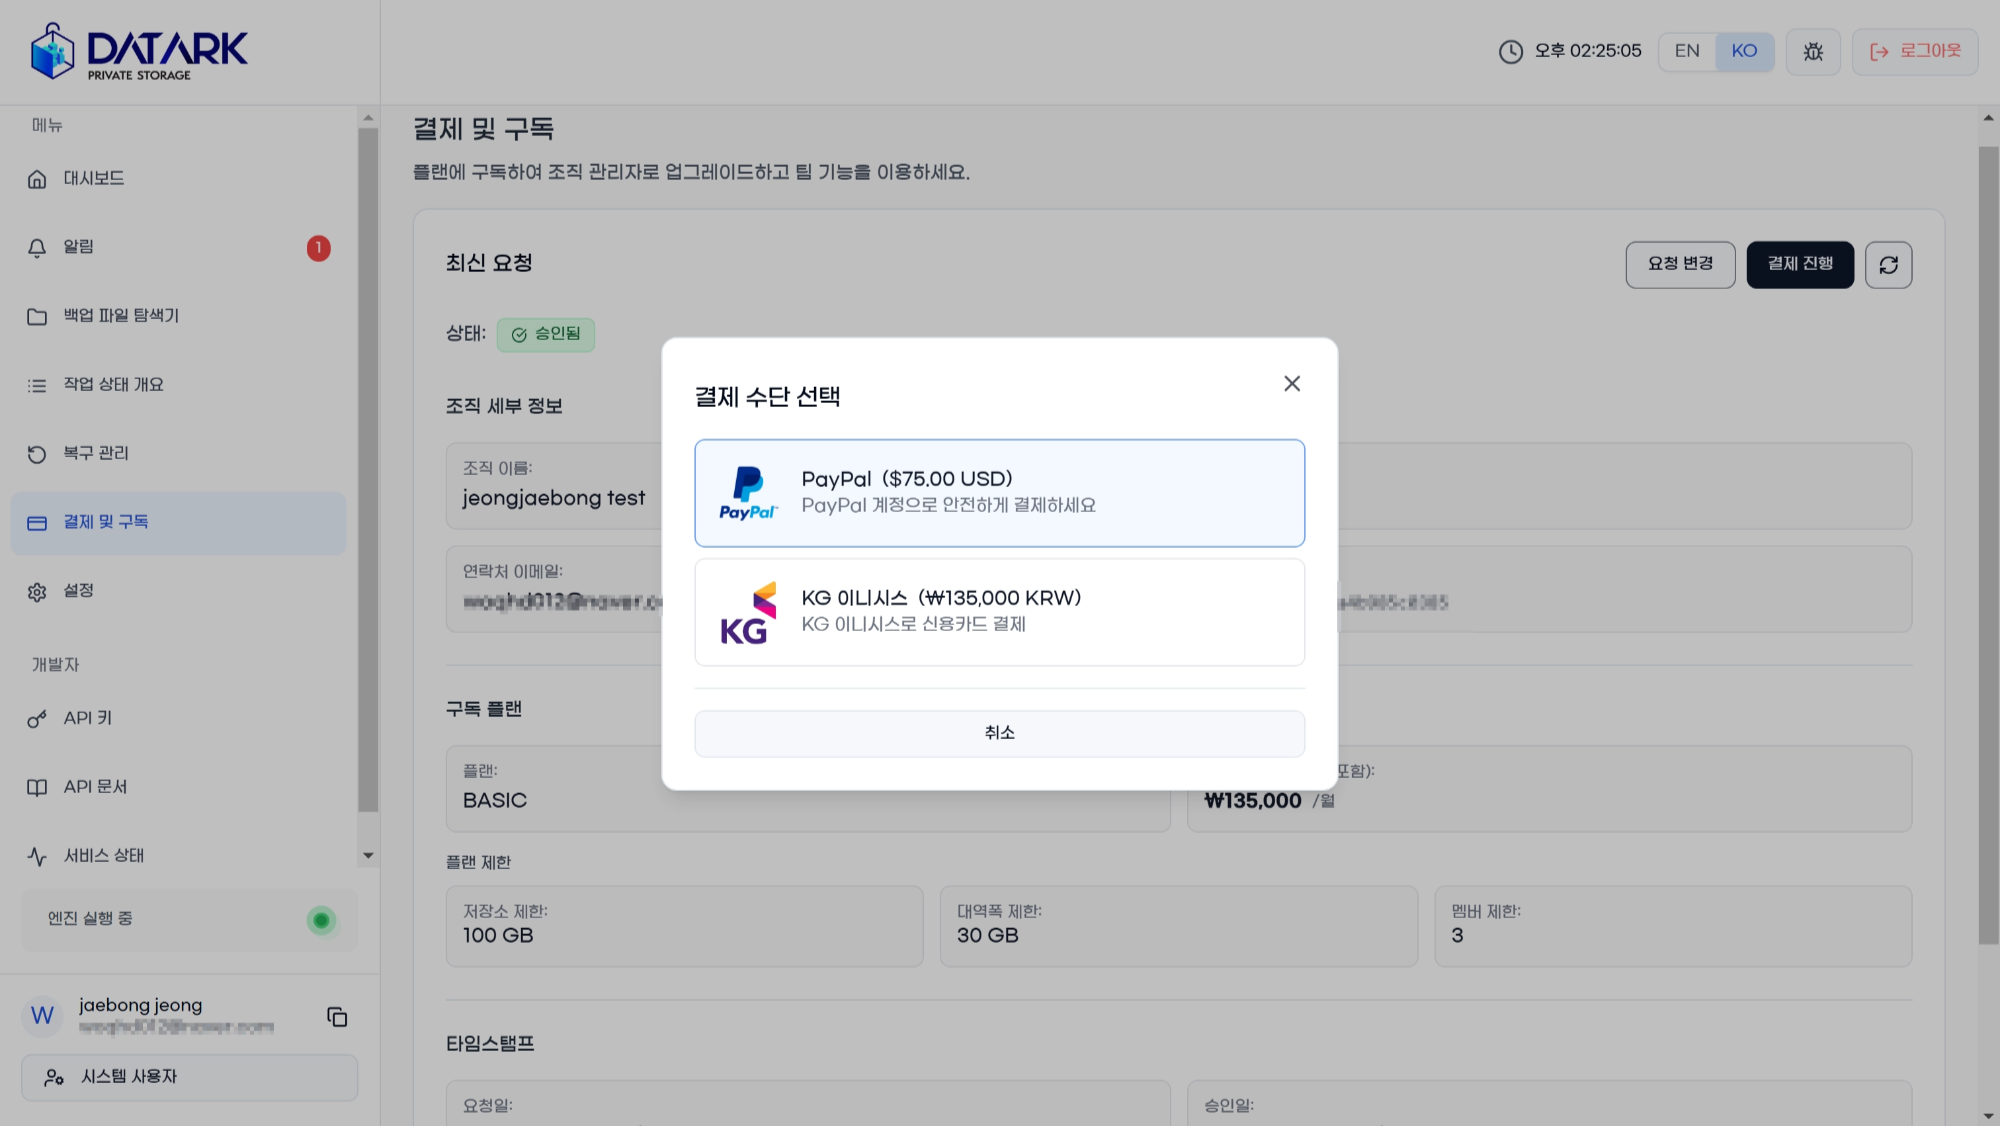Click the 오후 02:25:05 time display
Viewport: 2000px width, 1126px height.
click(1588, 51)
